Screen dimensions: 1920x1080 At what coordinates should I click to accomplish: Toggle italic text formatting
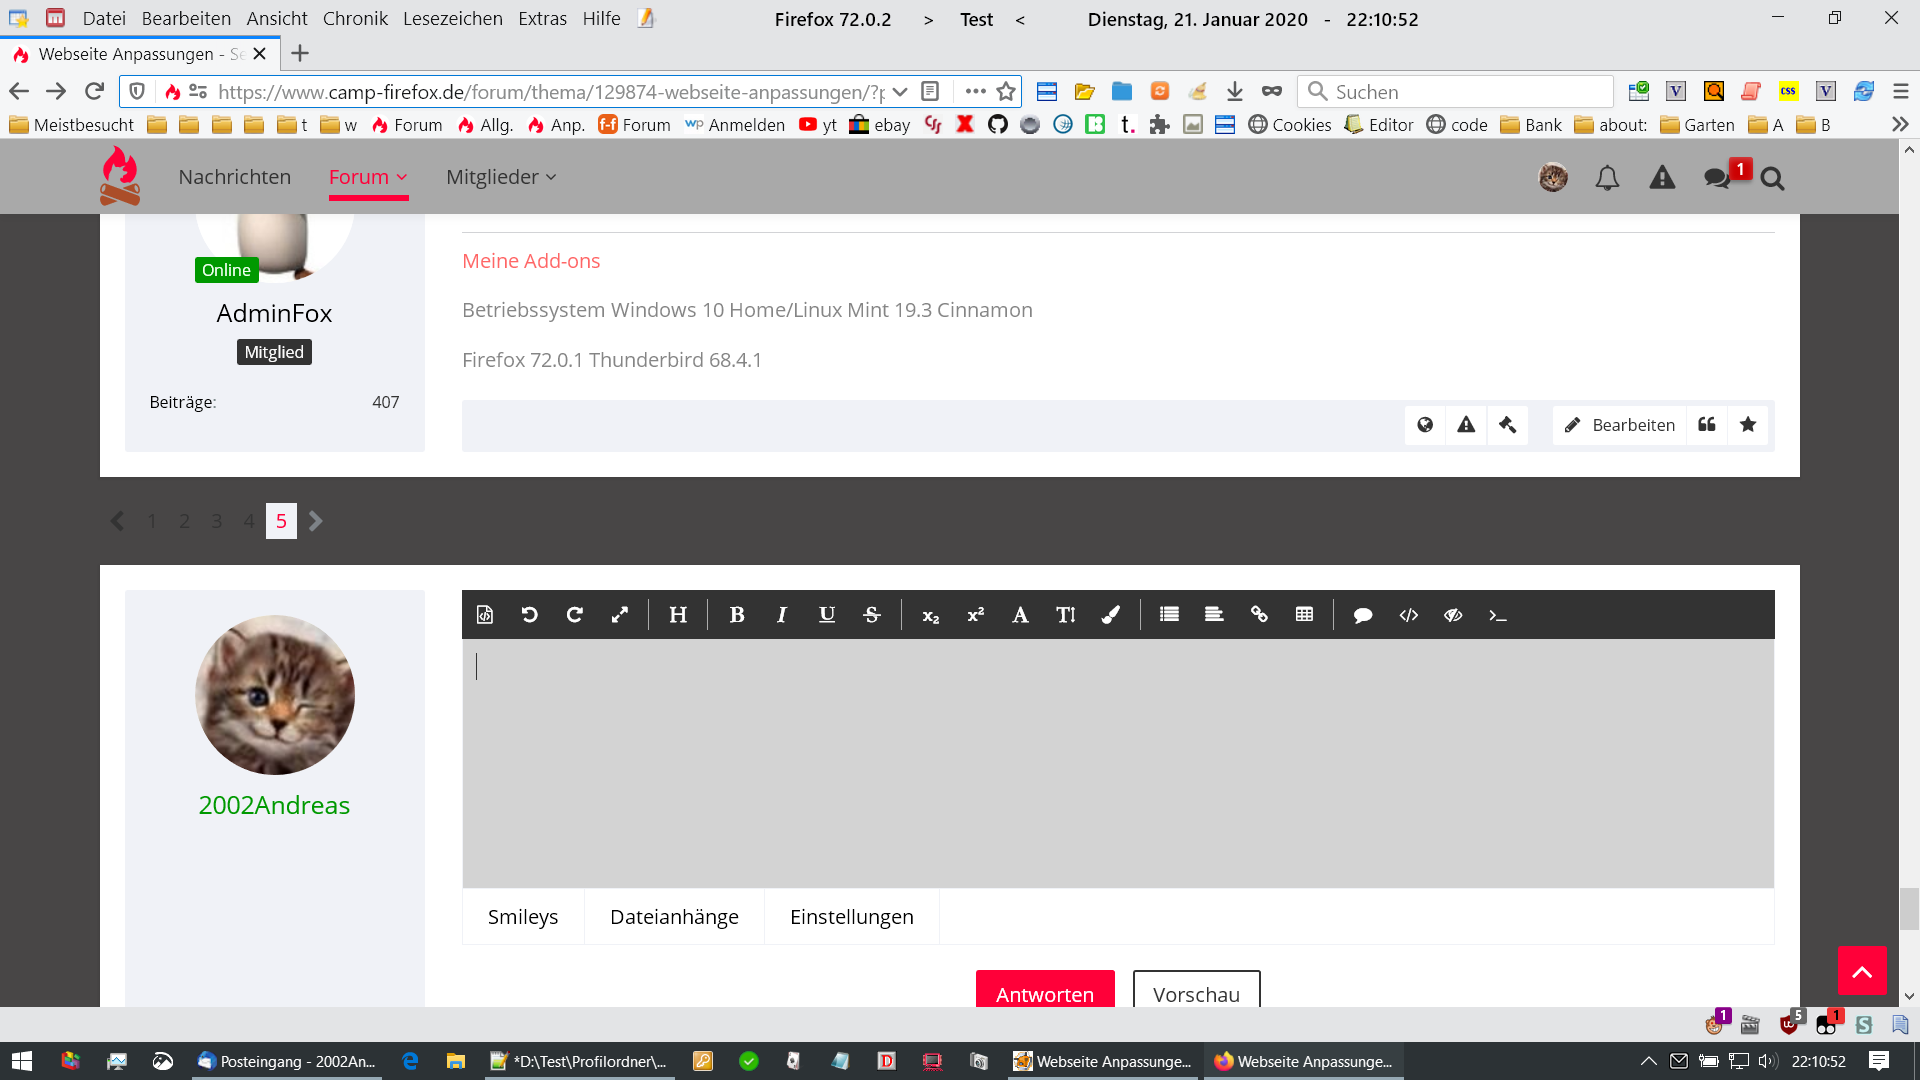click(x=781, y=615)
